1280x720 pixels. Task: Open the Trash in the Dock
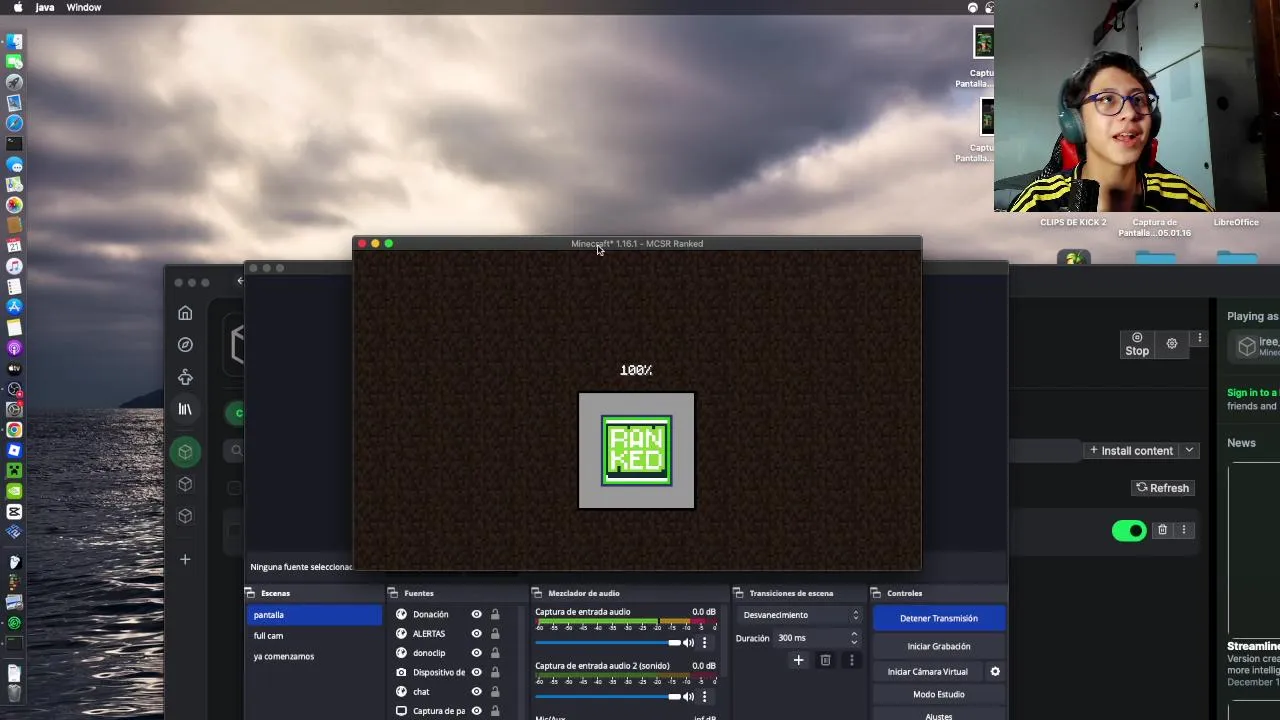pos(14,693)
